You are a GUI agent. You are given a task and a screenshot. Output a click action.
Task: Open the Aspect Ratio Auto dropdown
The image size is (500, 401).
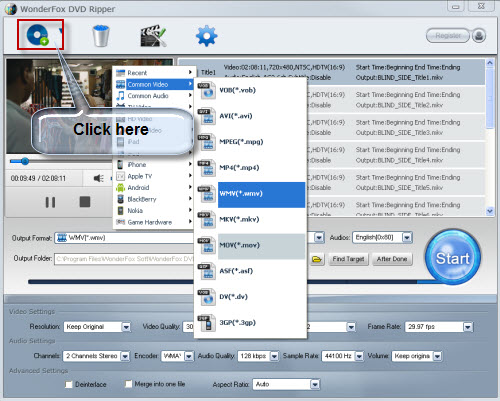point(315,385)
